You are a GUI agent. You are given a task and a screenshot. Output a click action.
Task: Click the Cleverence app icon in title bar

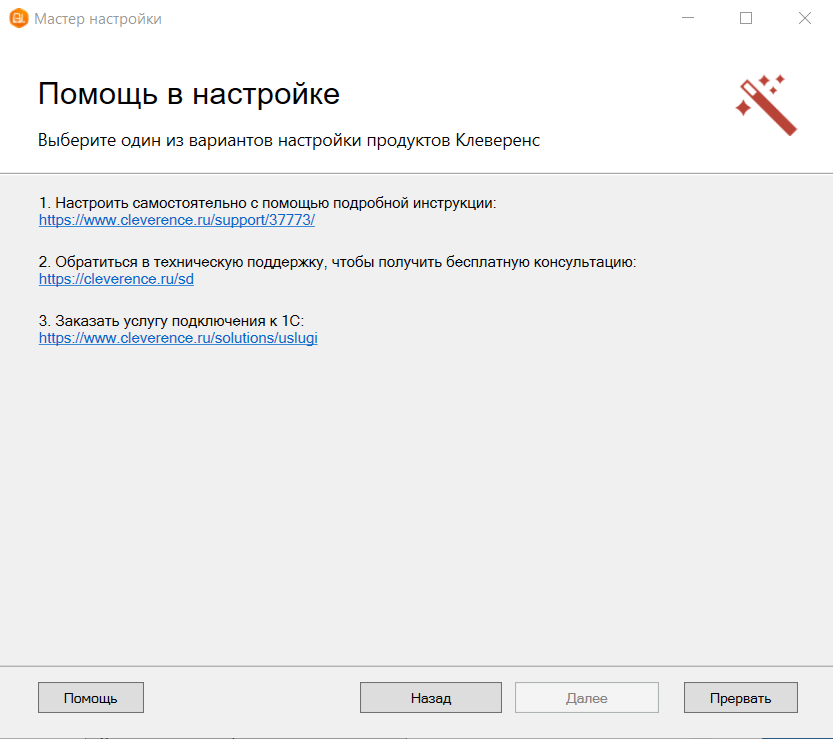pos(17,18)
